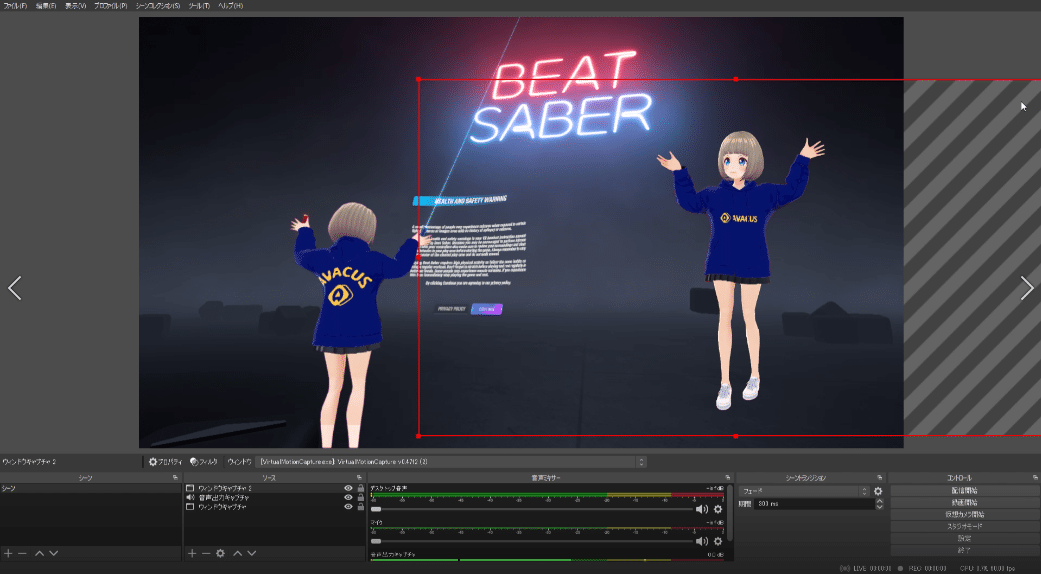Open プロパティ in the source toolbar
This screenshot has width=1041, height=574.
tap(165, 462)
